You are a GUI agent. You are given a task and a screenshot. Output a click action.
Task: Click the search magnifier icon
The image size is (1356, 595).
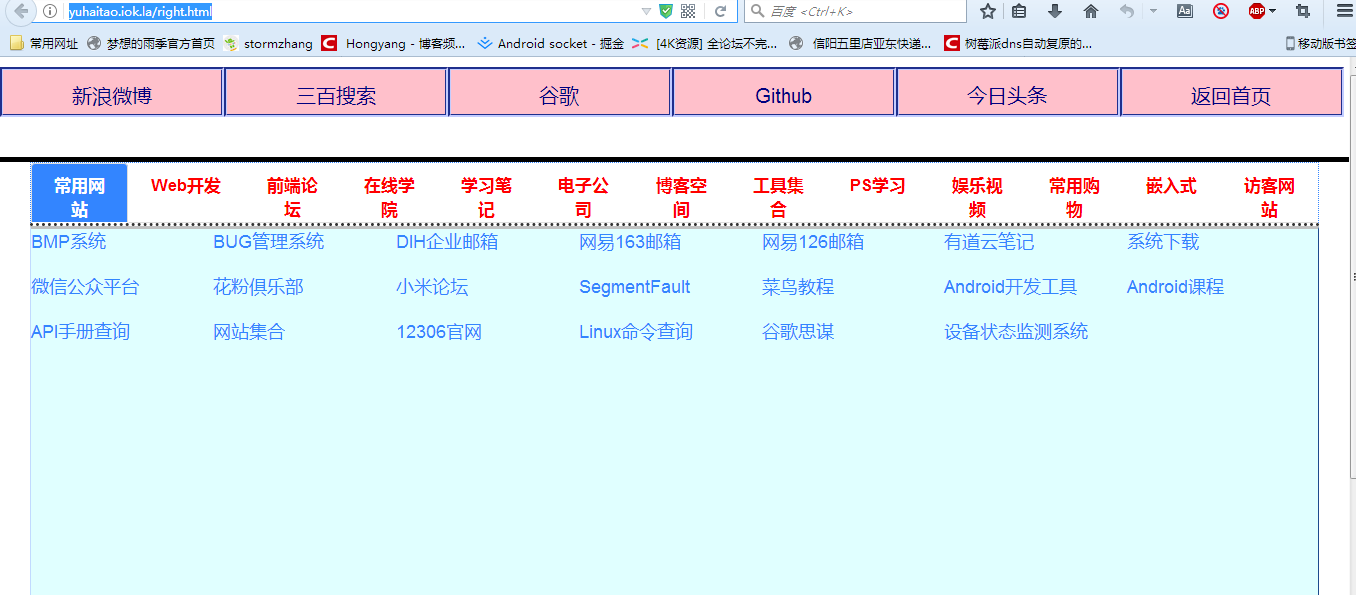(756, 11)
